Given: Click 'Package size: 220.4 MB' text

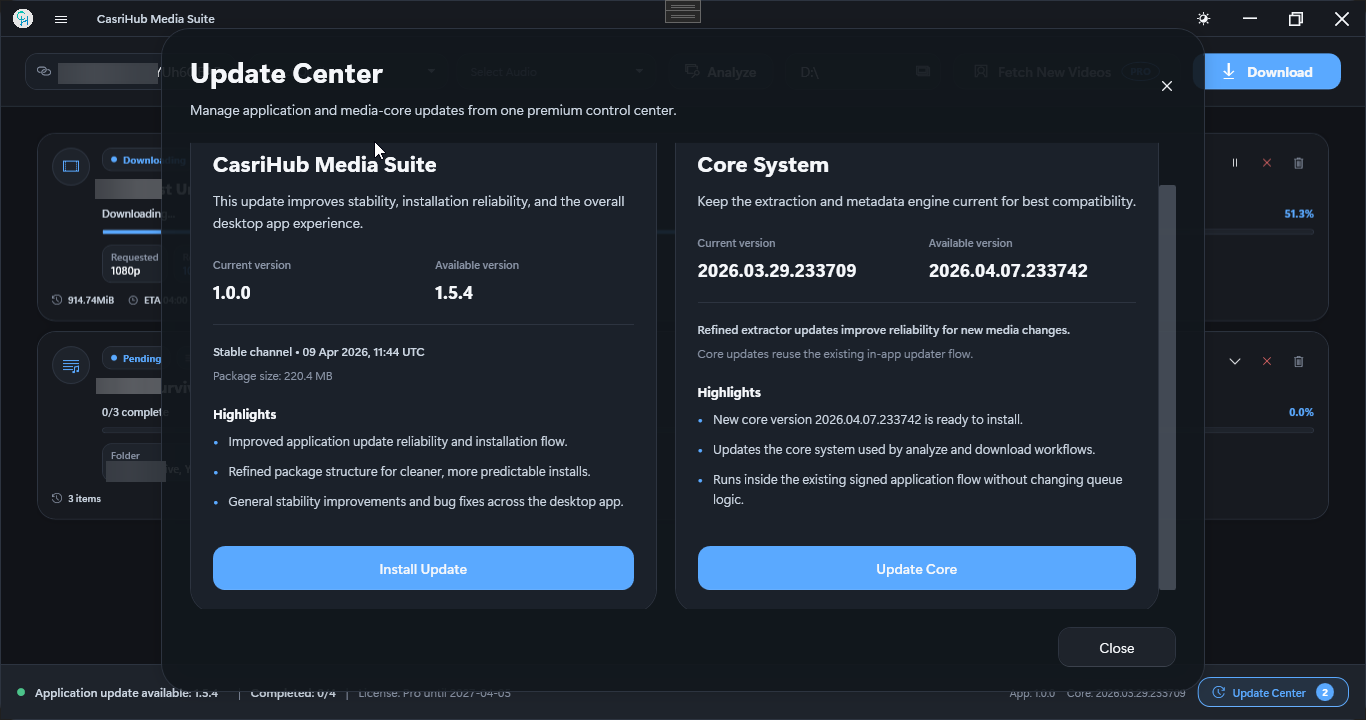Looking at the screenshot, I should pyautogui.click(x=273, y=376).
